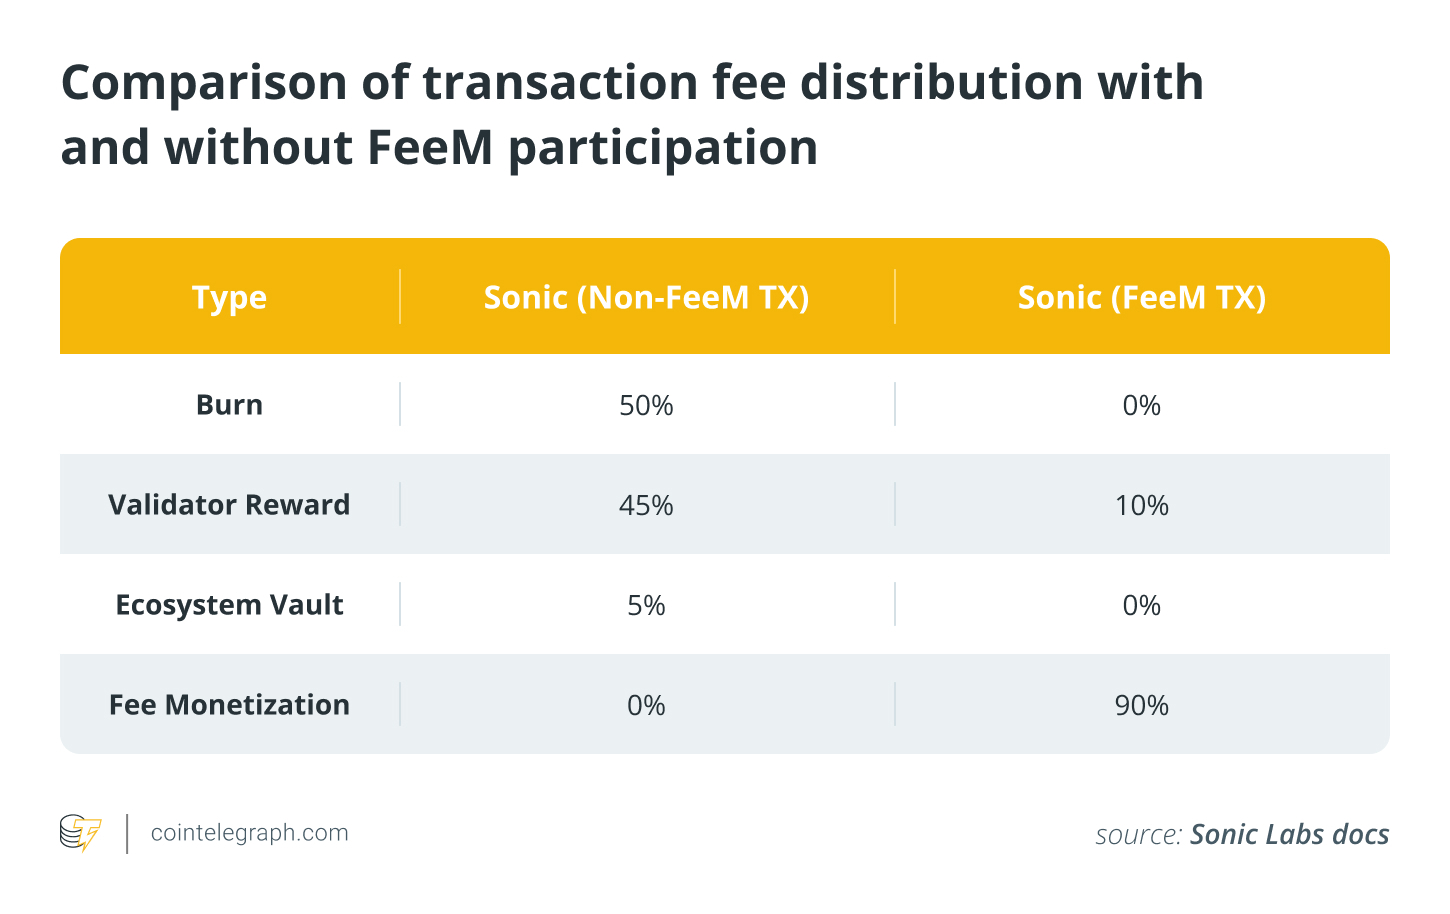The width and height of the screenshot is (1450, 914).
Task: Select the Validator Reward row label
Action: point(229,505)
